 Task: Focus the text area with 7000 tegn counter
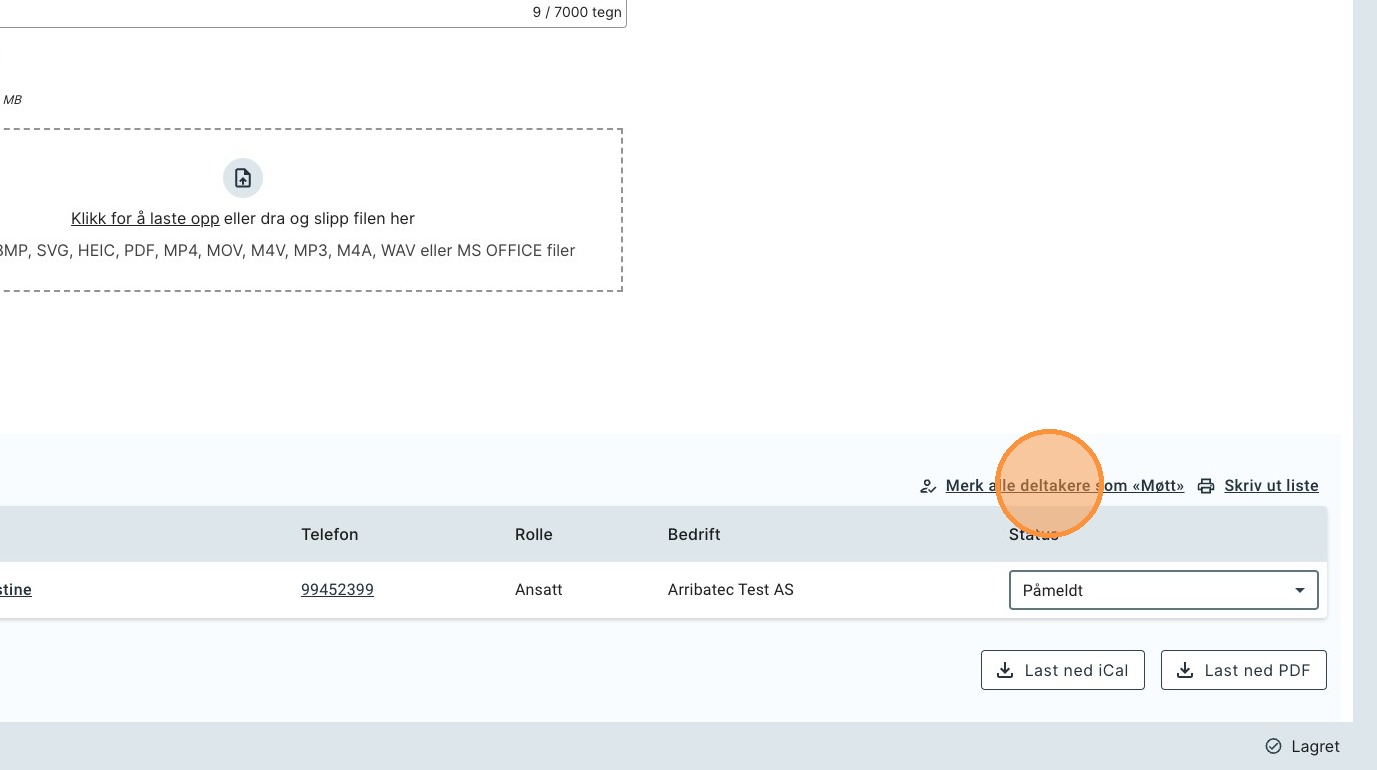(300, 12)
